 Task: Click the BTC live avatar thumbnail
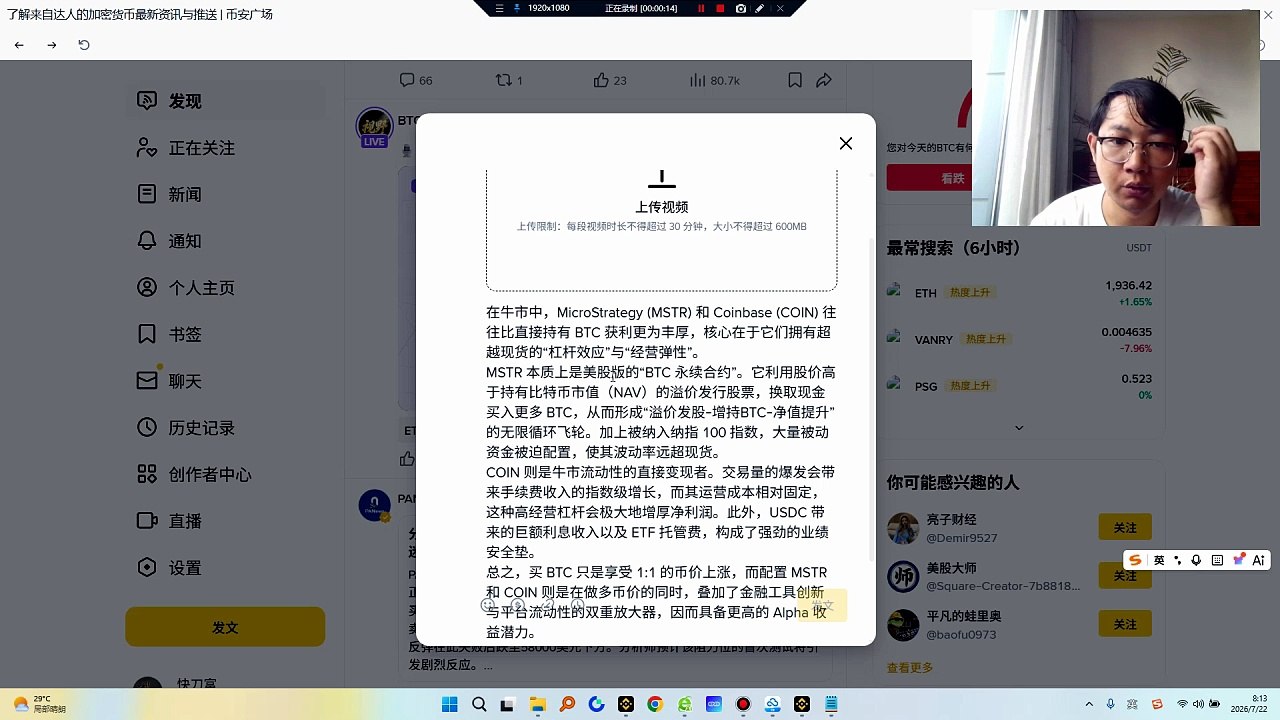point(375,127)
